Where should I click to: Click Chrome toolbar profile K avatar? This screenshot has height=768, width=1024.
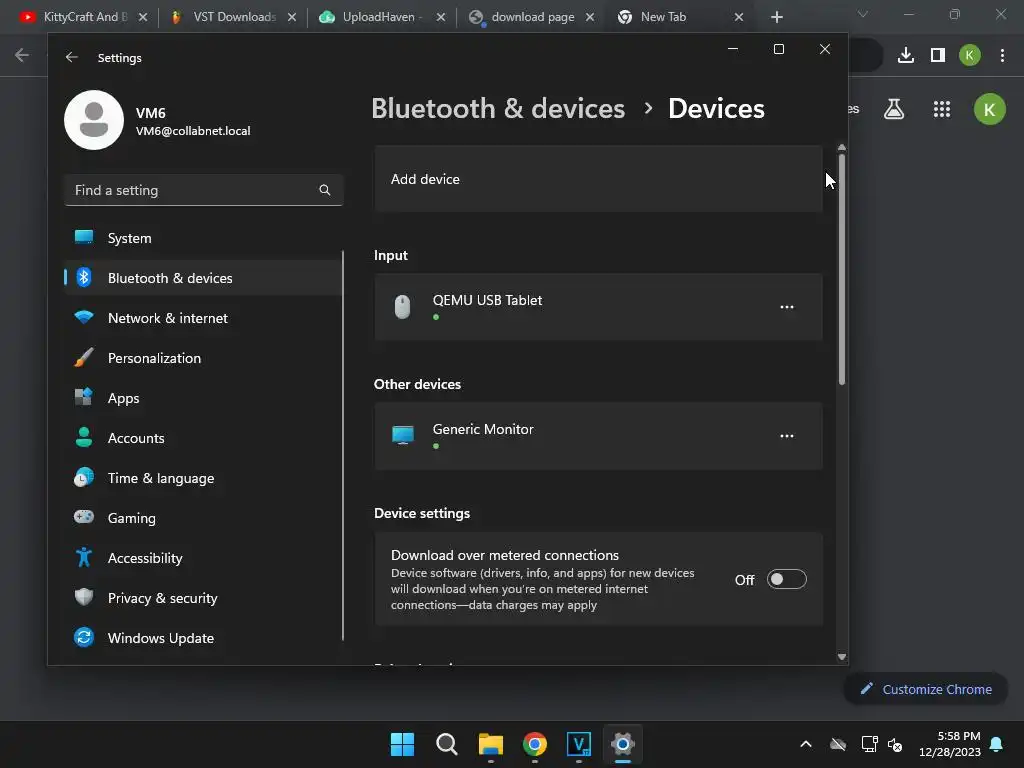pos(970,56)
